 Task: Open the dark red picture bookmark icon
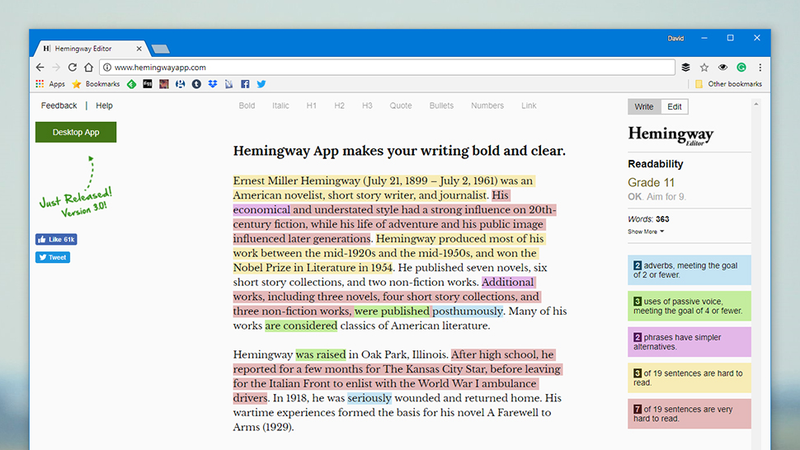164,84
